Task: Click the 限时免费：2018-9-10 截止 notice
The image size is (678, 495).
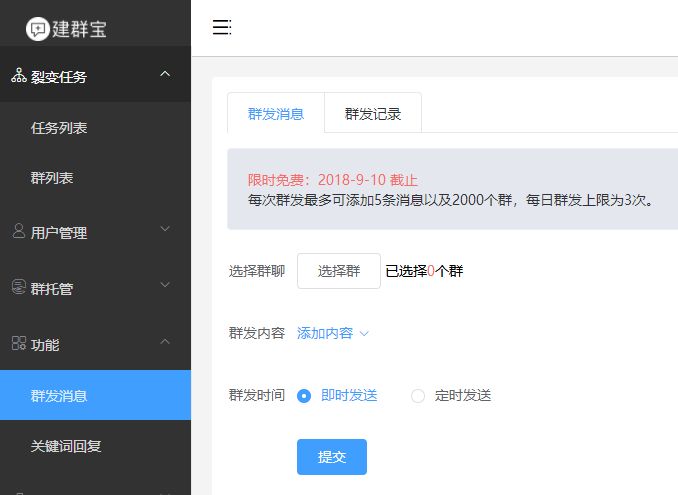Action: tap(333, 180)
